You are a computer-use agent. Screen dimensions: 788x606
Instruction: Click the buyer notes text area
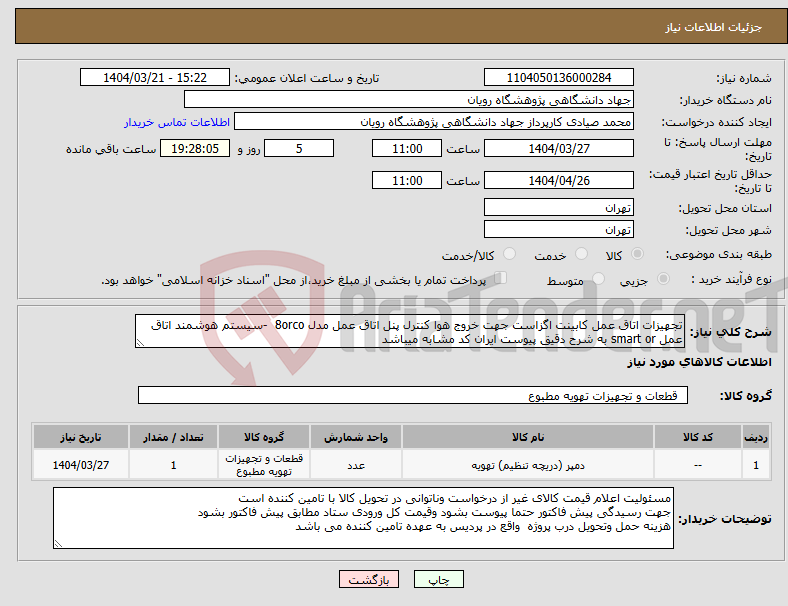tap(363, 518)
